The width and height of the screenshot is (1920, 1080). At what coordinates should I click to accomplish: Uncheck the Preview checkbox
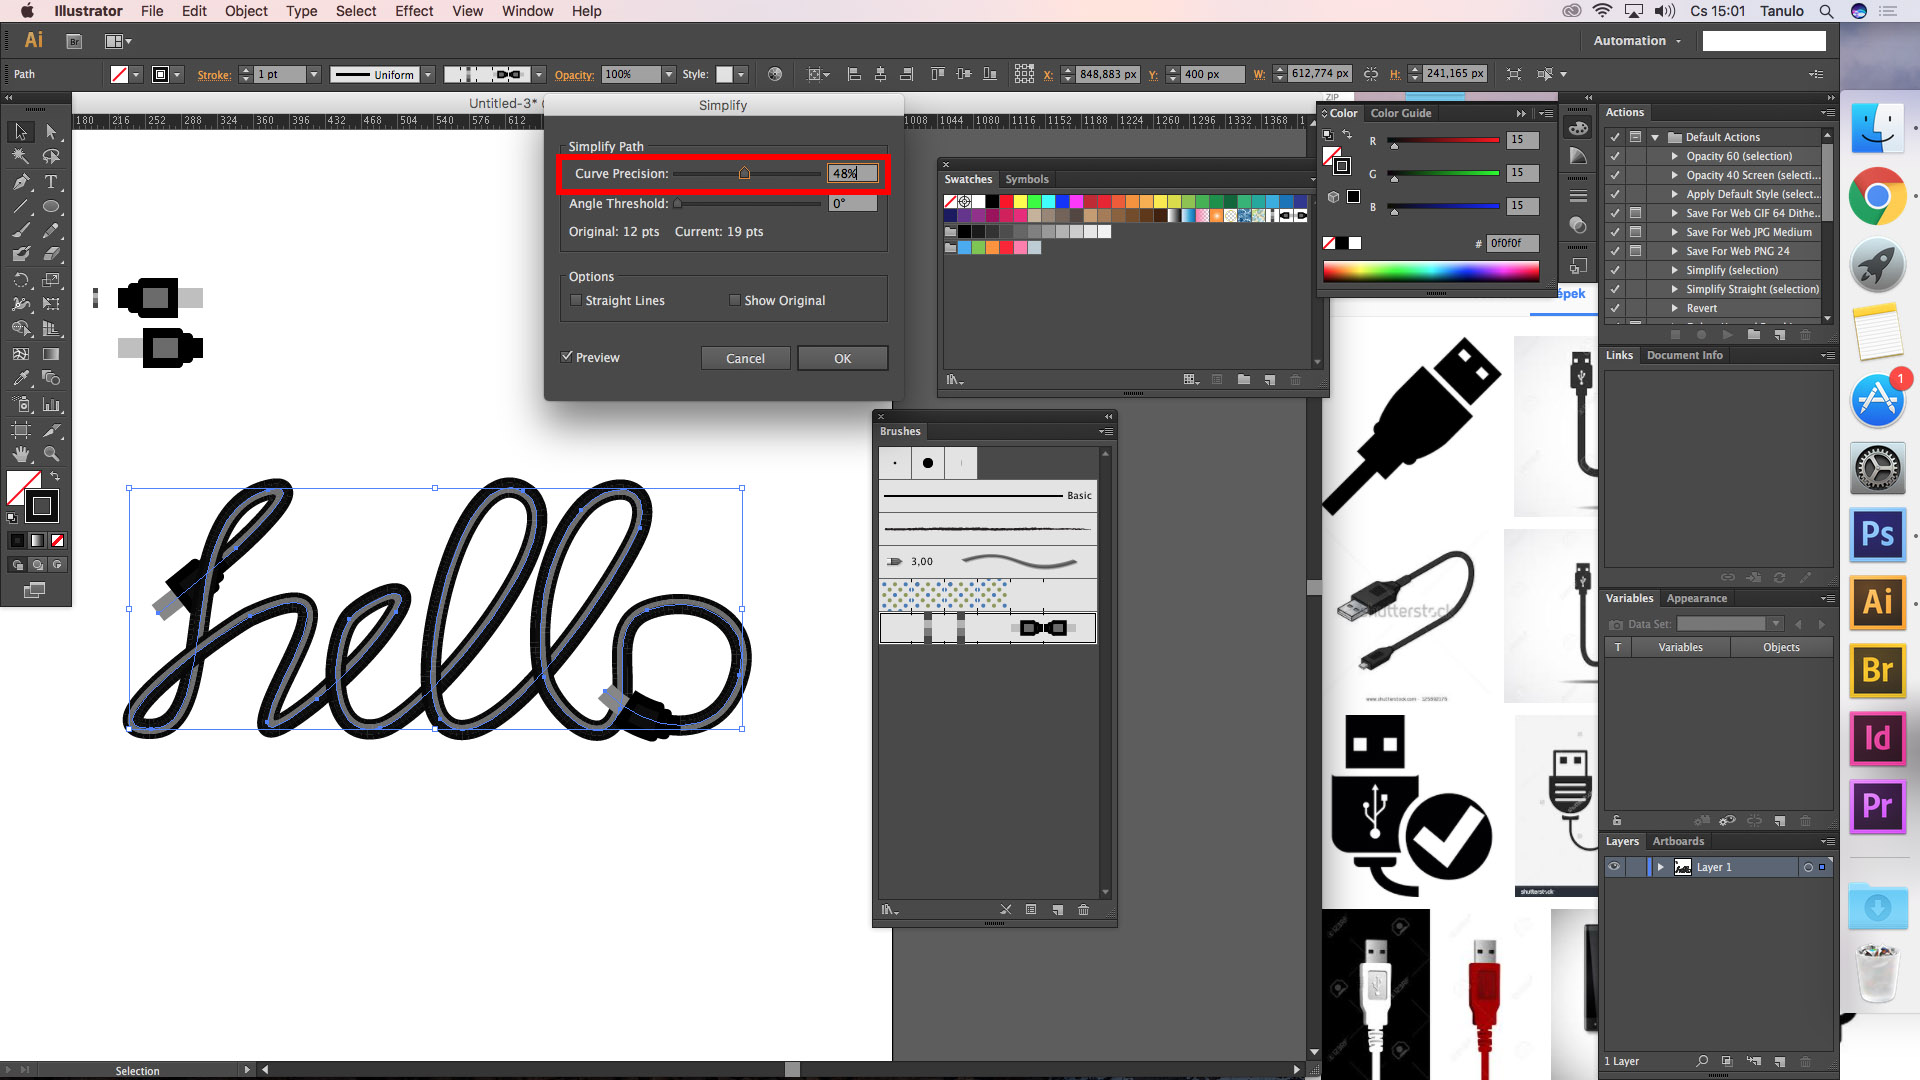(x=567, y=357)
